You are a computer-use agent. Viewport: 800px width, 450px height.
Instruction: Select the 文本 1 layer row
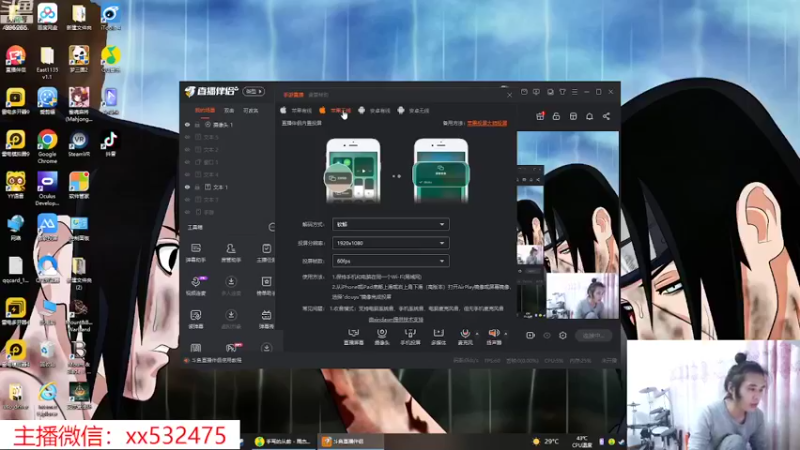(229, 187)
